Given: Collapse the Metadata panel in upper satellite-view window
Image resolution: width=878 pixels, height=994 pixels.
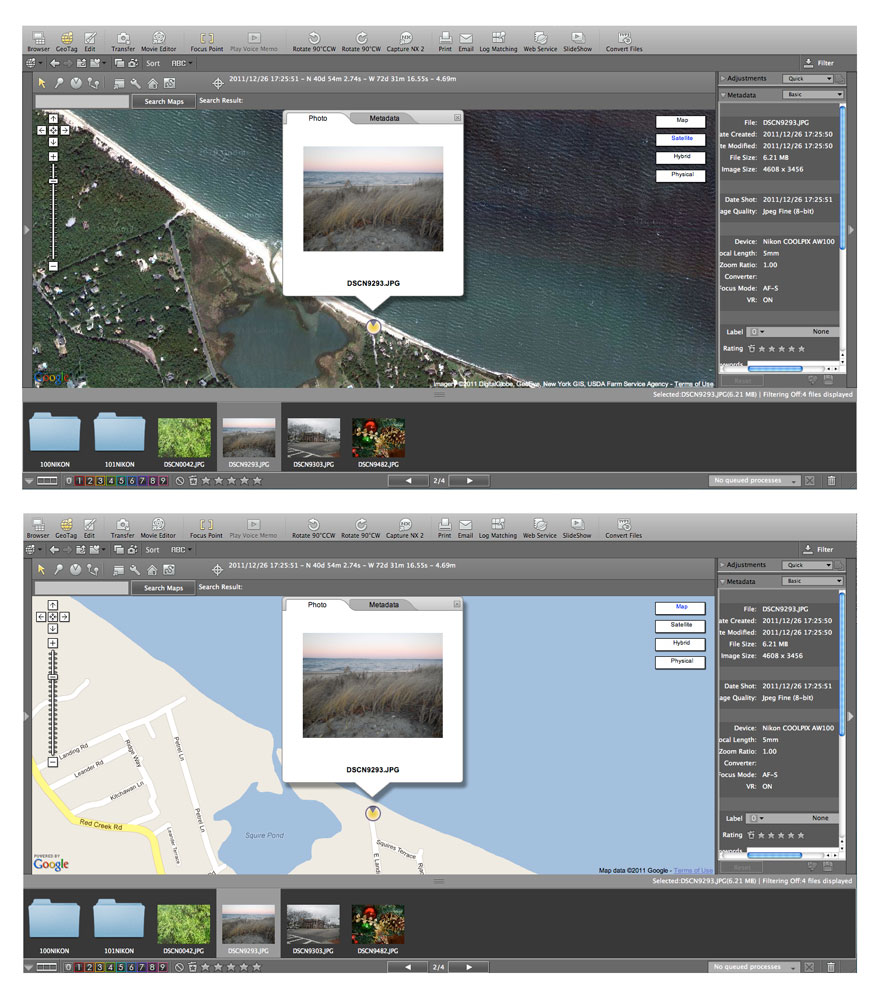Looking at the screenshot, I should pyautogui.click(x=723, y=95).
